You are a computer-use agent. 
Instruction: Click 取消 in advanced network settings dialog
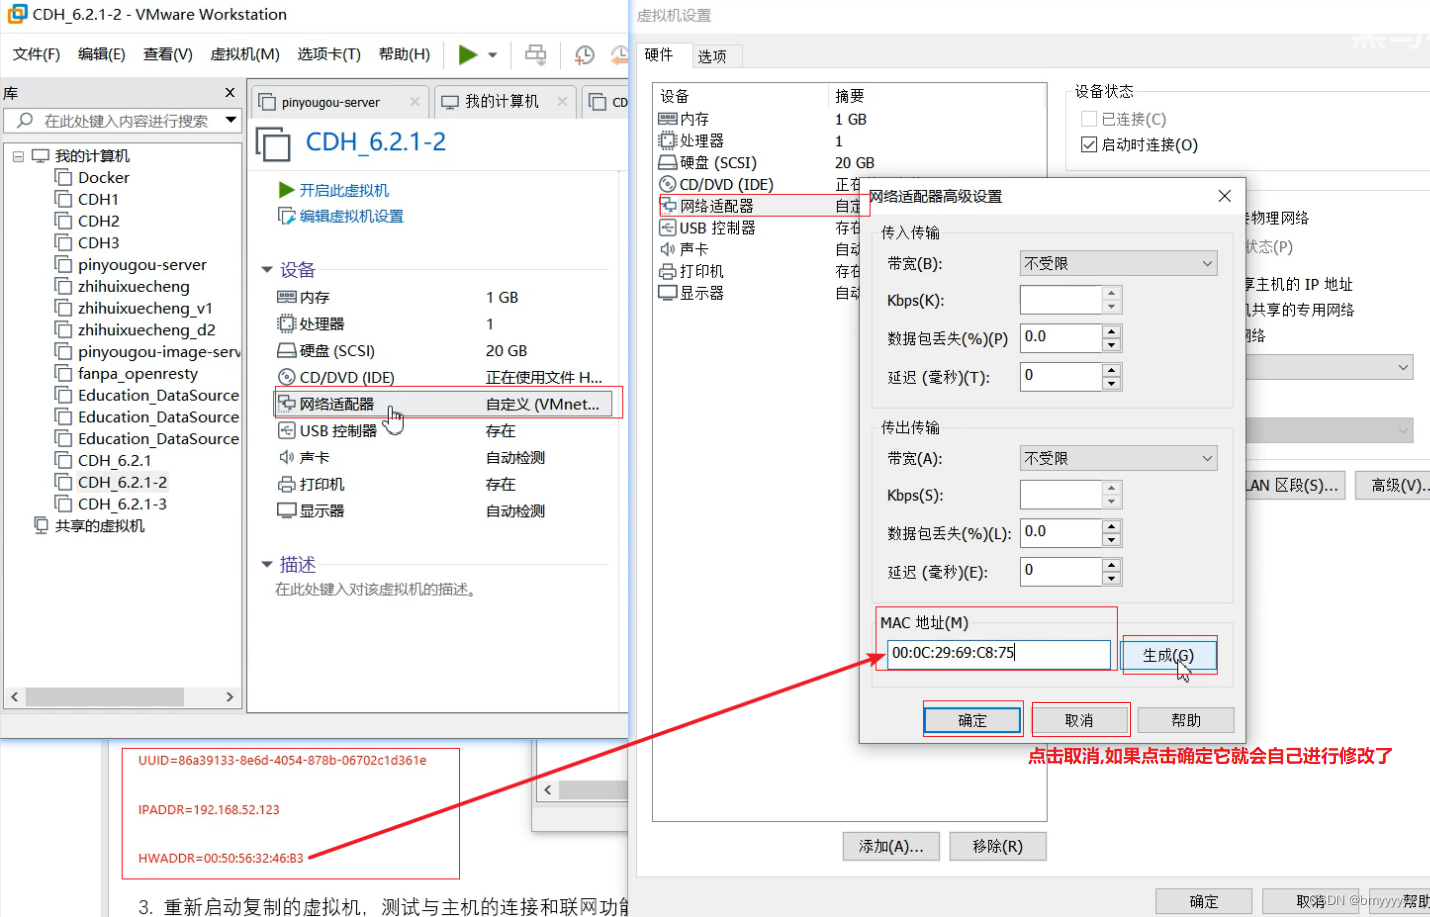(x=1079, y=720)
